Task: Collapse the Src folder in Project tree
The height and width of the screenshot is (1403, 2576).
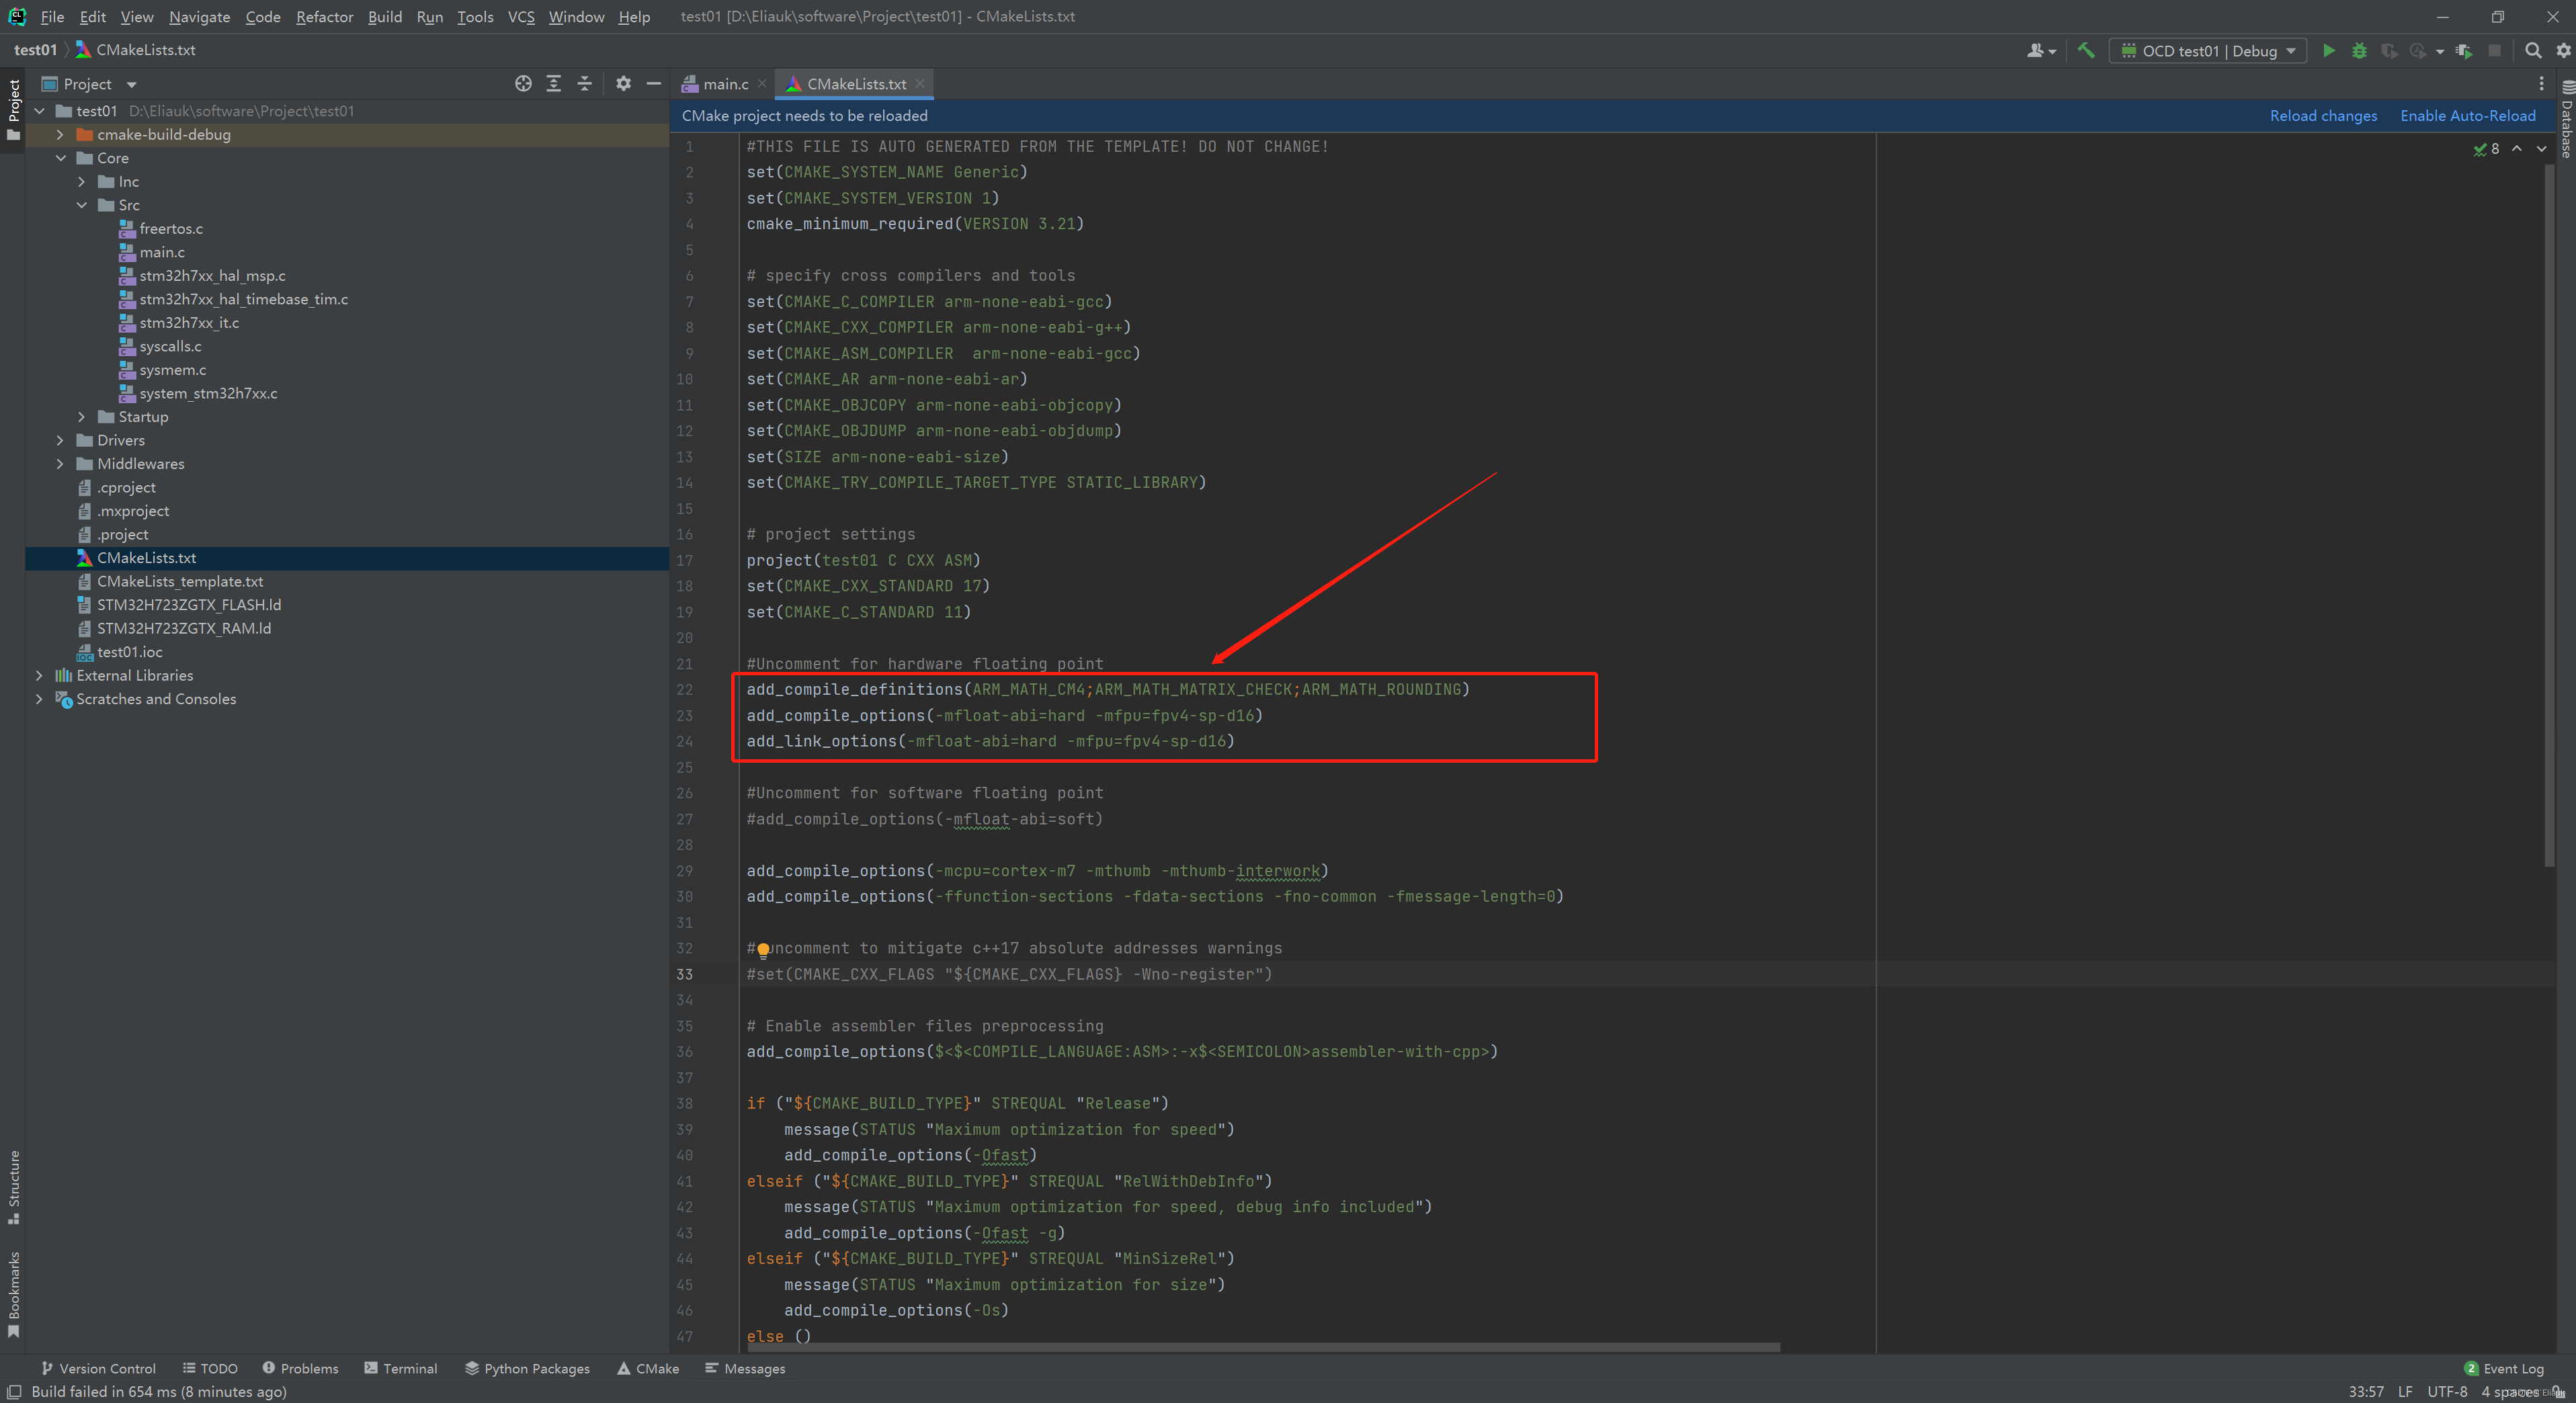Action: pos(83,204)
